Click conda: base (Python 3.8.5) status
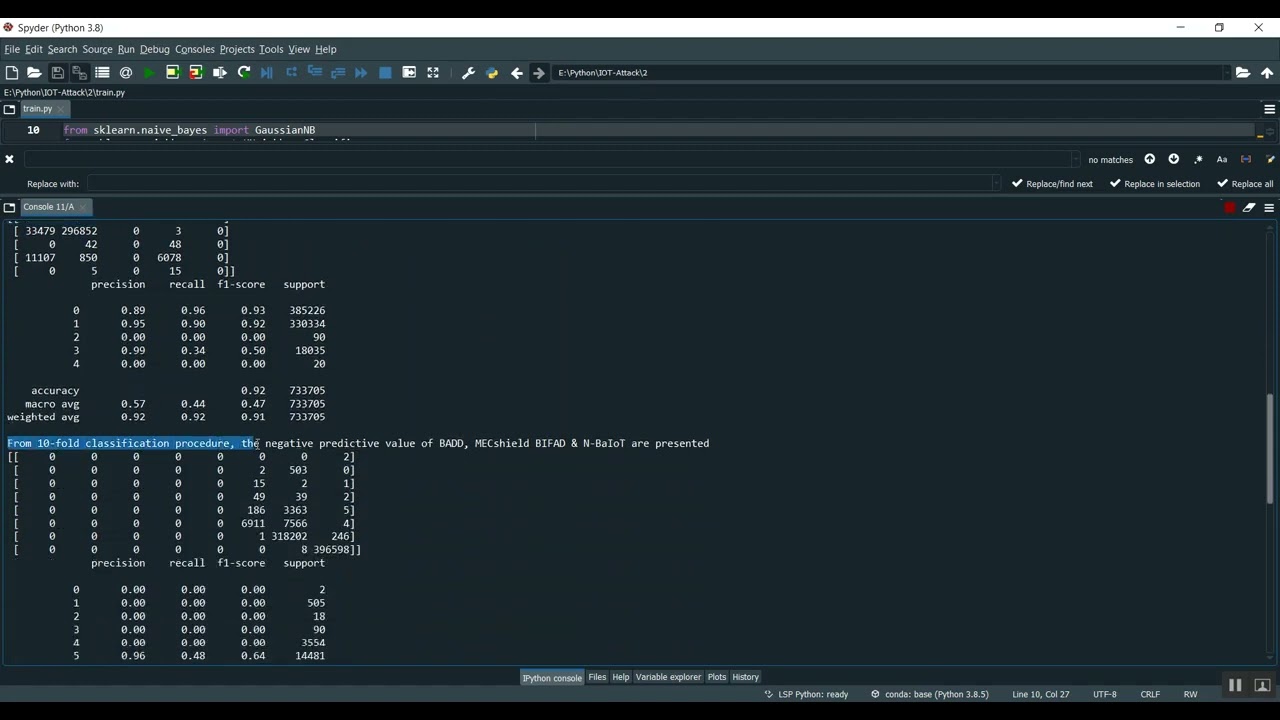1280x720 pixels. point(930,694)
